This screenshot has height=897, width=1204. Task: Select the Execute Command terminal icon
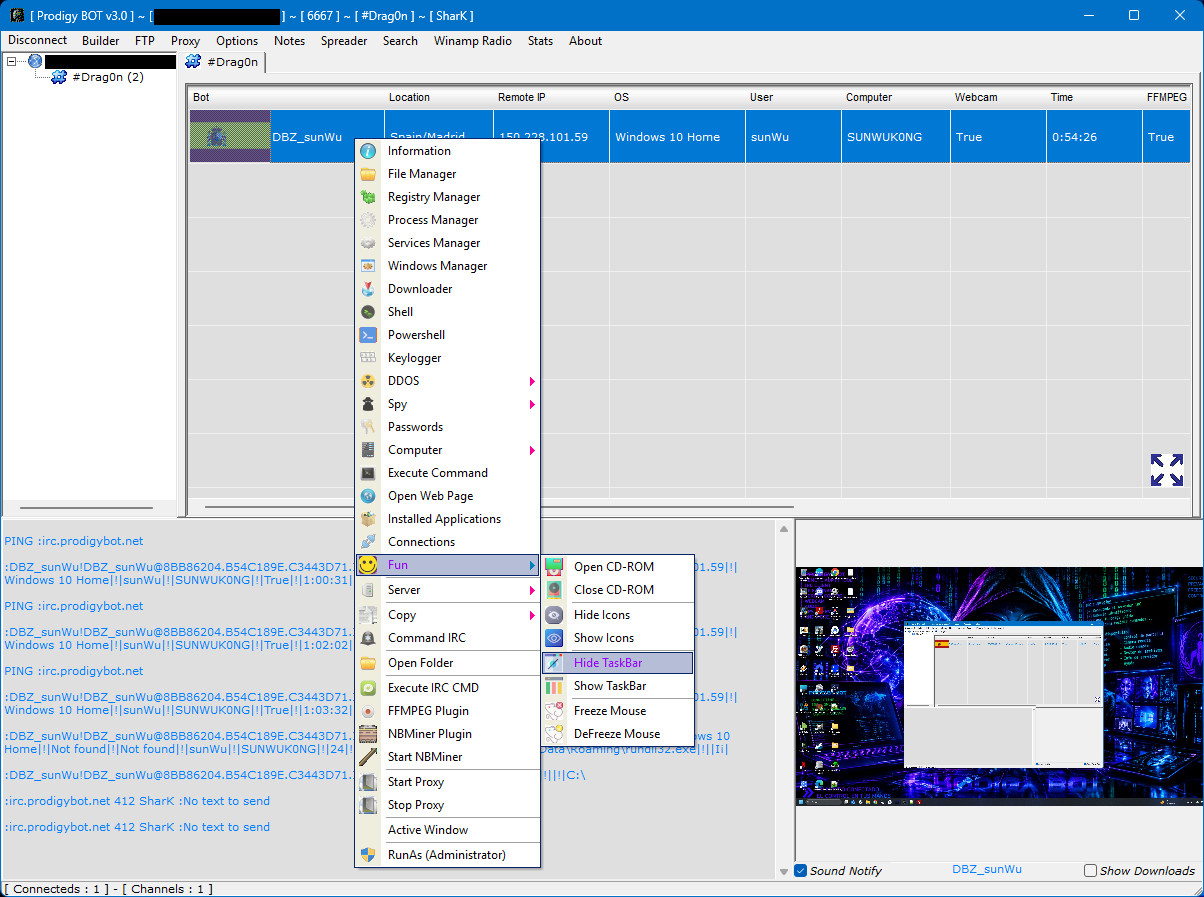point(368,473)
